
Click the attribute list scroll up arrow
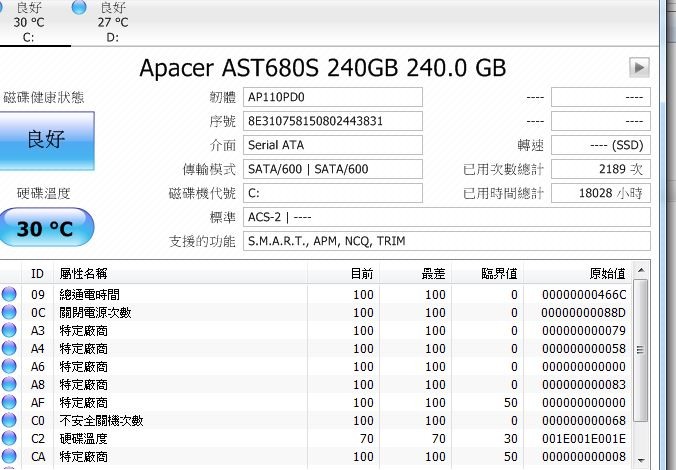(641, 270)
